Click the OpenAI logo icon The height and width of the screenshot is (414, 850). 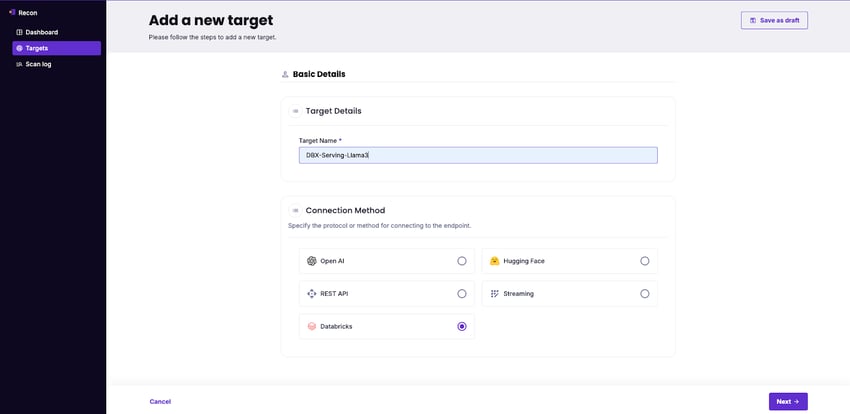(x=312, y=261)
